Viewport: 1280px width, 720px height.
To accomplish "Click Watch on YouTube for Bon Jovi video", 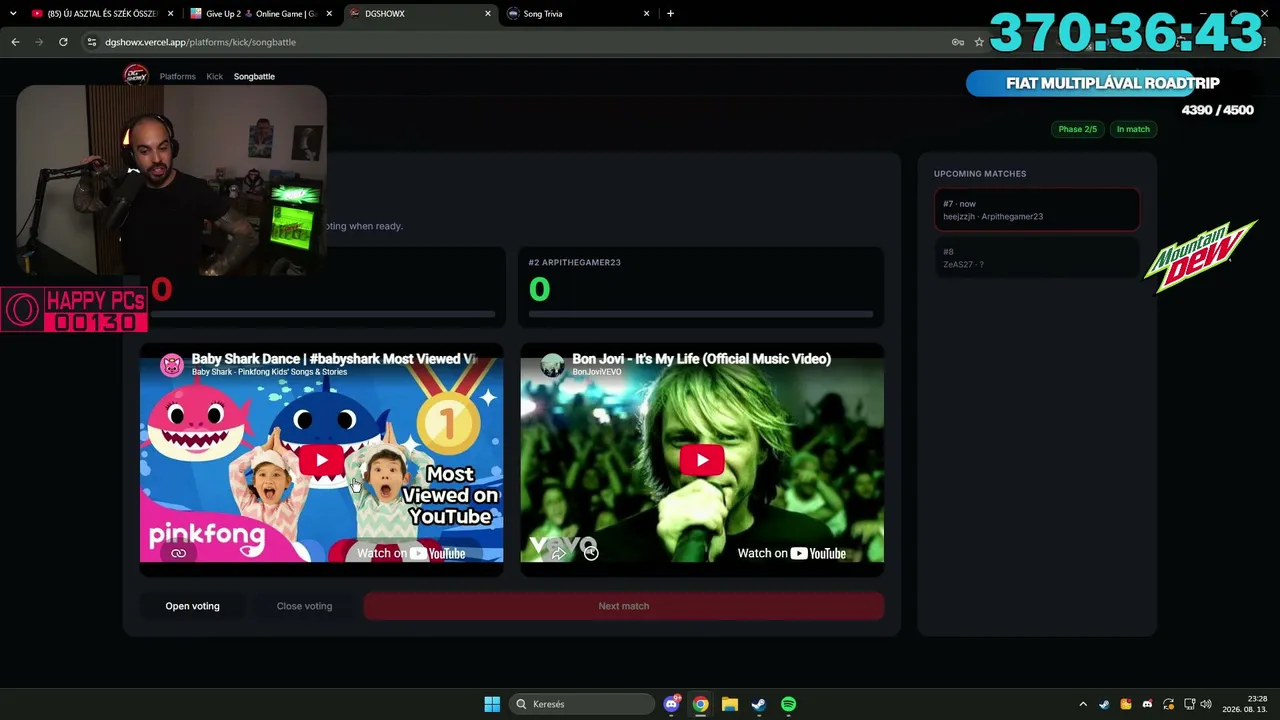I will [791, 553].
